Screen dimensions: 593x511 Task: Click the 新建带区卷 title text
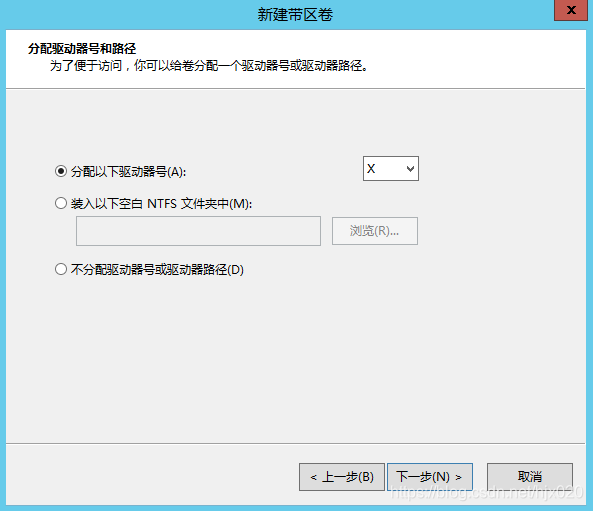(295, 15)
